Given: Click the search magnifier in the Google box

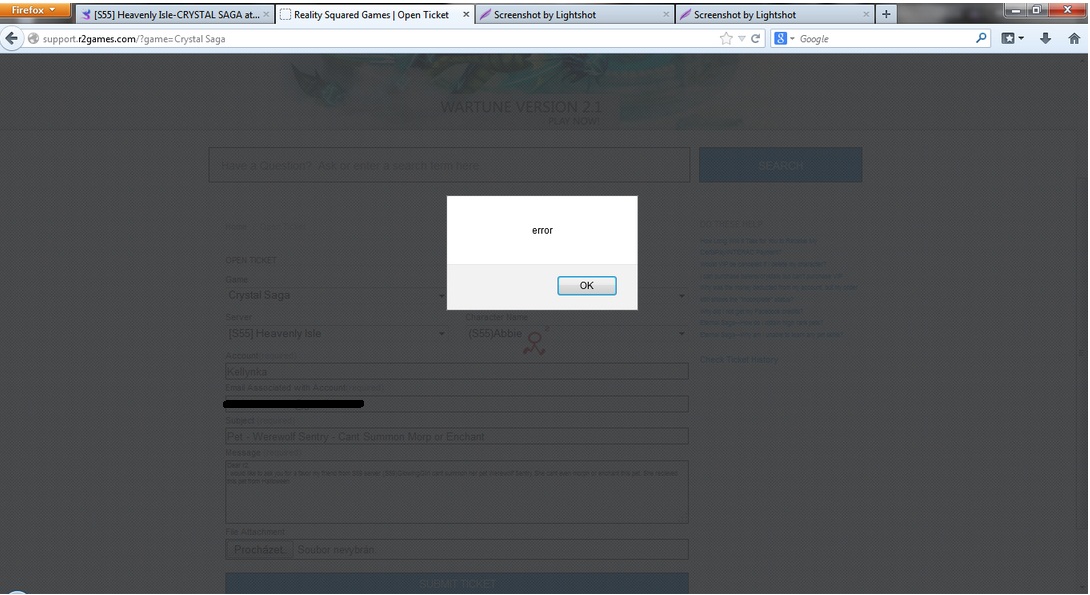Looking at the screenshot, I should pyautogui.click(x=981, y=39).
